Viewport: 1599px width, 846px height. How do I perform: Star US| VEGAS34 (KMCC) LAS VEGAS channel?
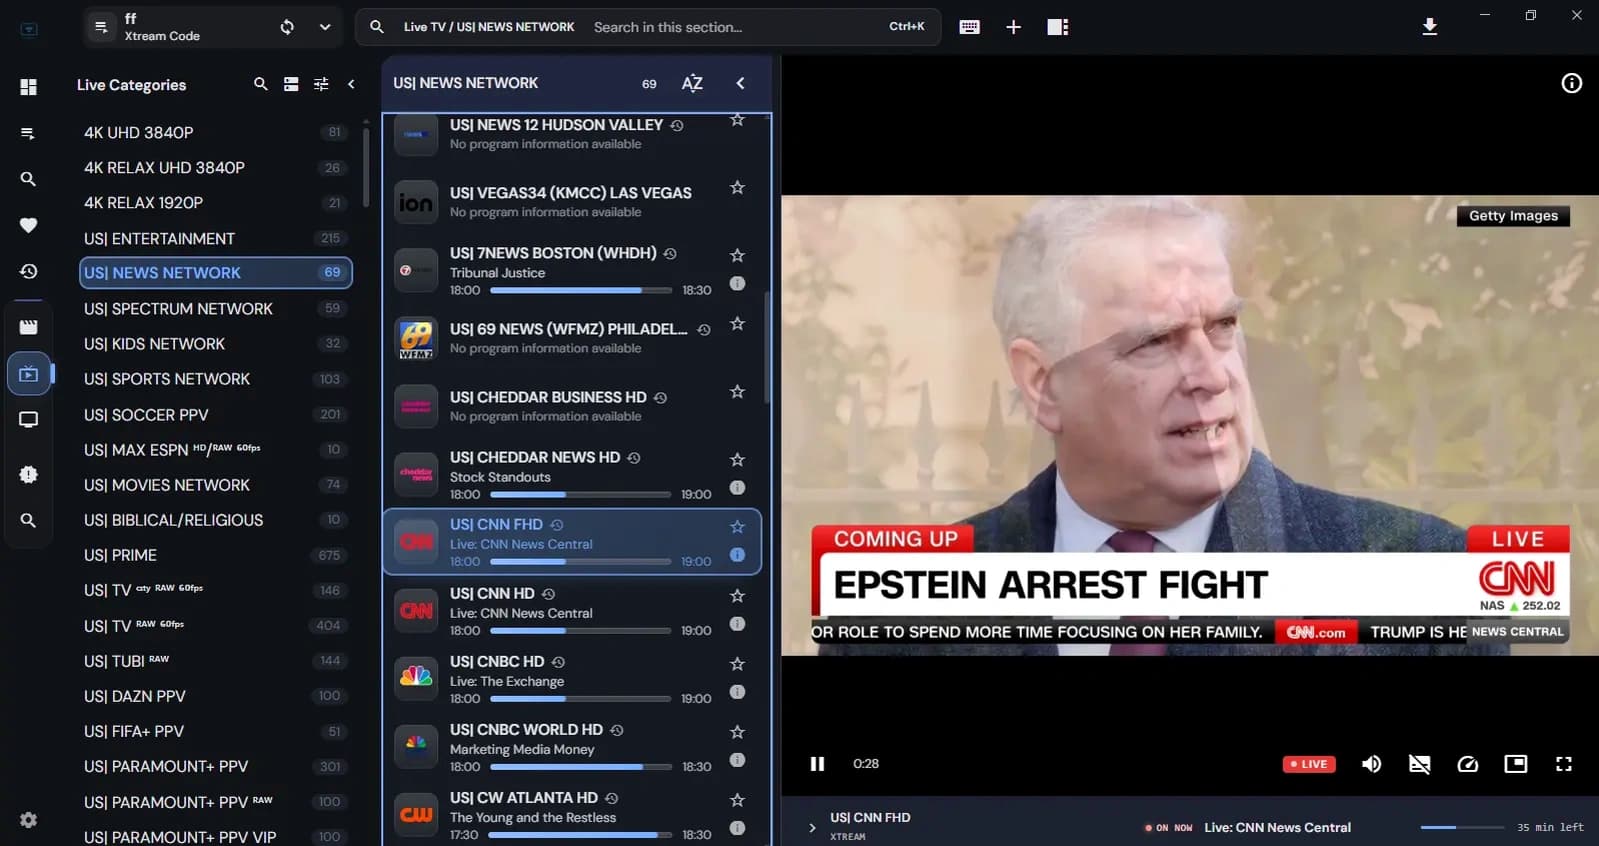(737, 188)
